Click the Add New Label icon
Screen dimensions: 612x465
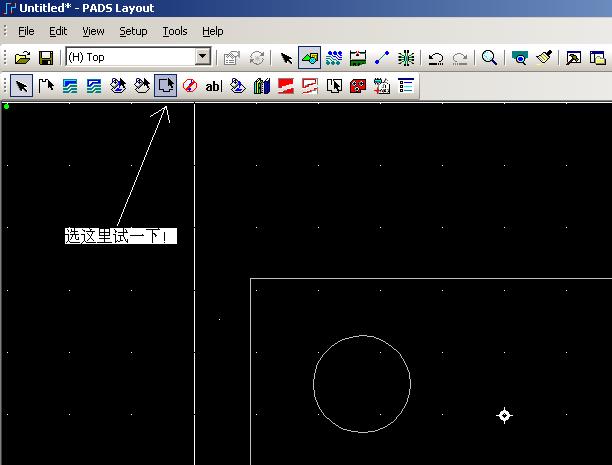(x=382, y=86)
